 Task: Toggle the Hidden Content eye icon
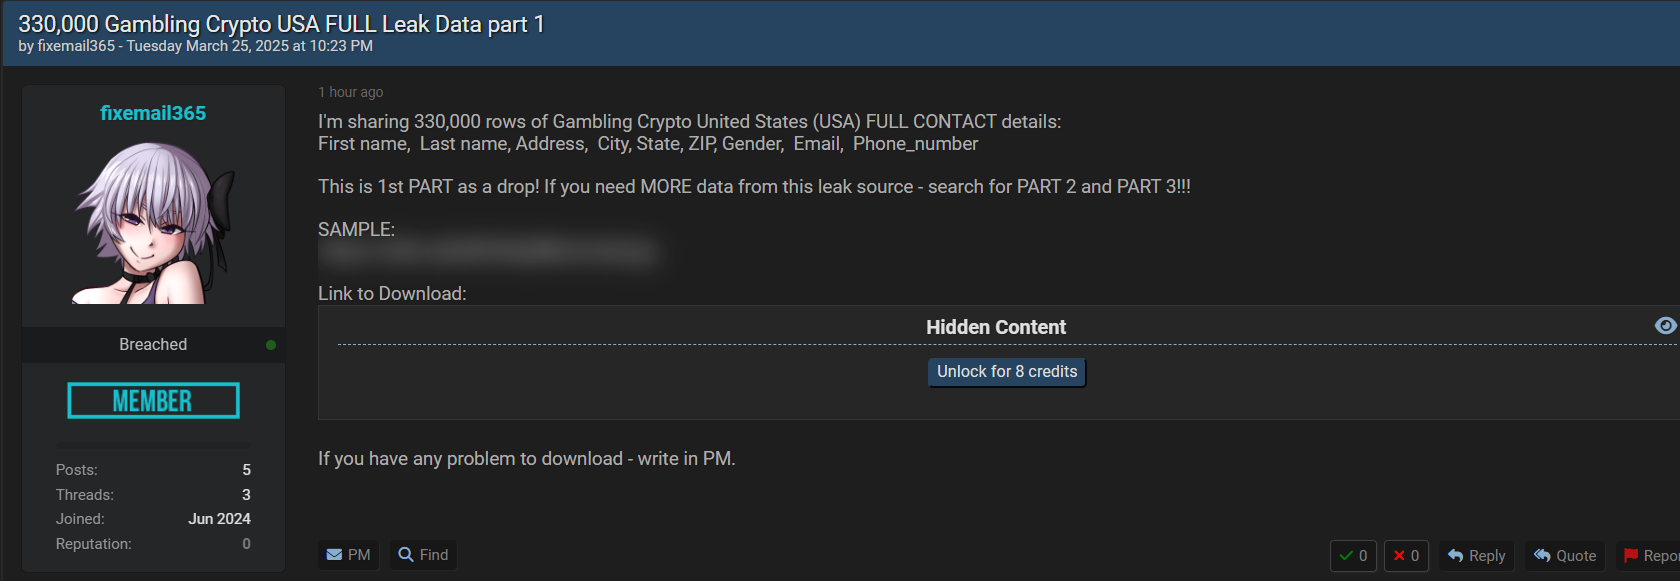[1665, 326]
